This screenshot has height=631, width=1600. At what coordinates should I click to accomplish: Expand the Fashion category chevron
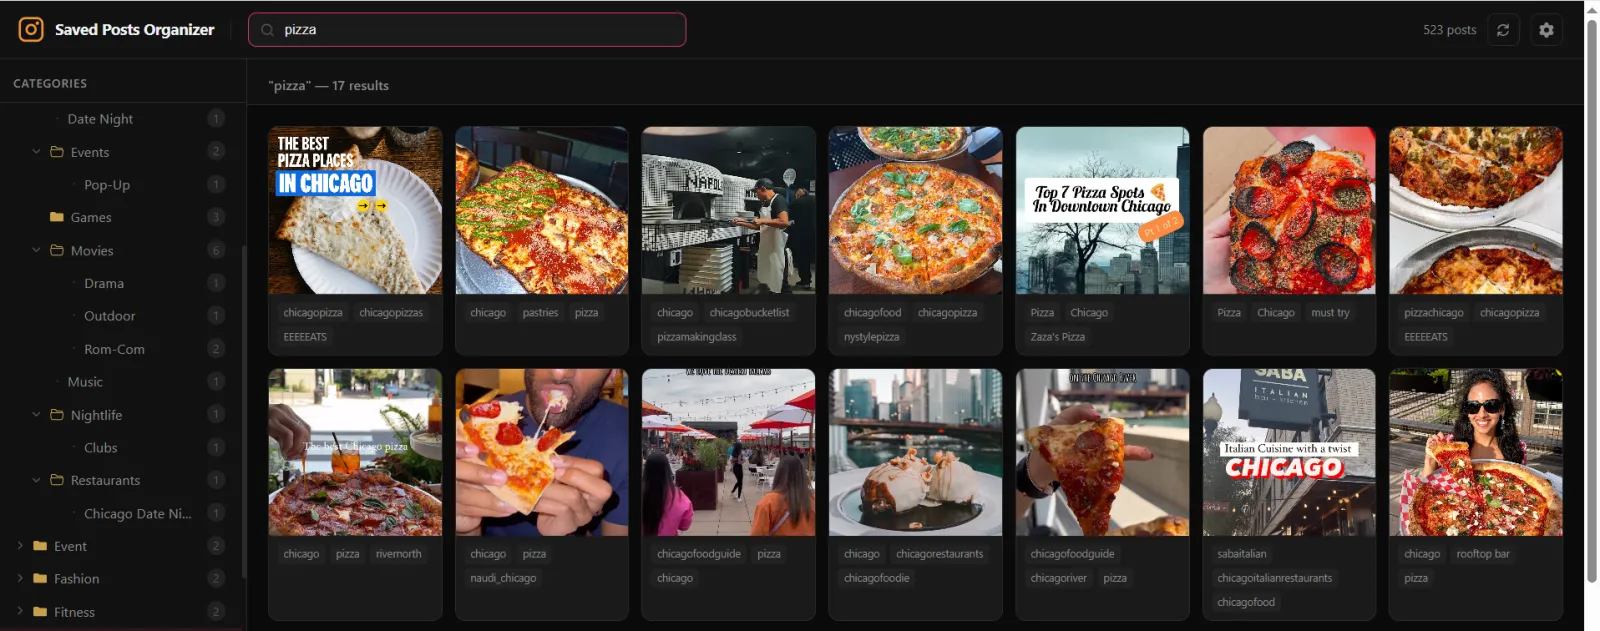tap(20, 579)
